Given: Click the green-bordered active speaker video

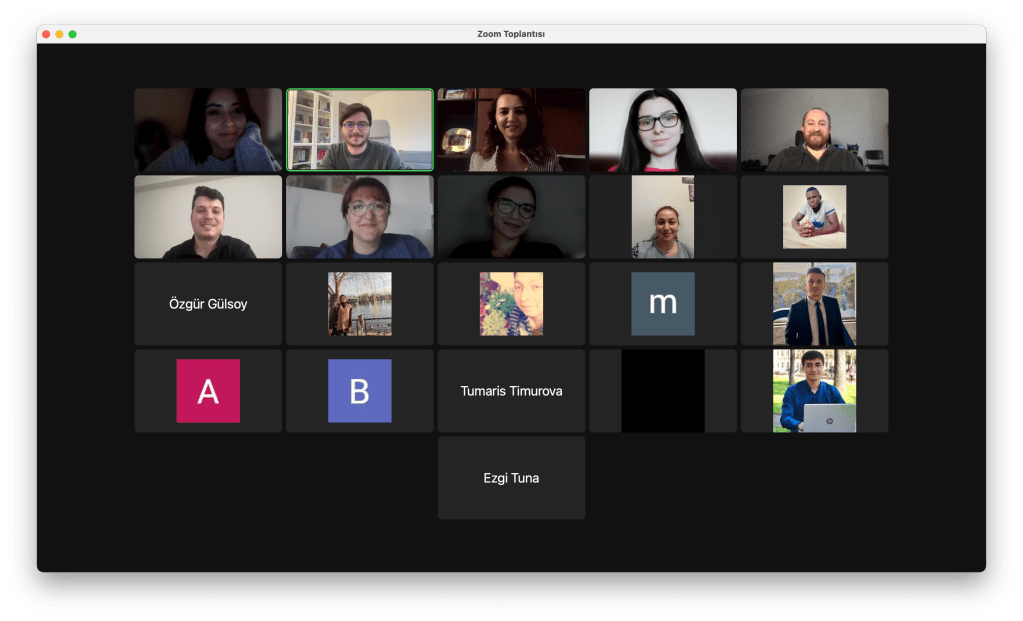Looking at the screenshot, I should [x=360, y=130].
